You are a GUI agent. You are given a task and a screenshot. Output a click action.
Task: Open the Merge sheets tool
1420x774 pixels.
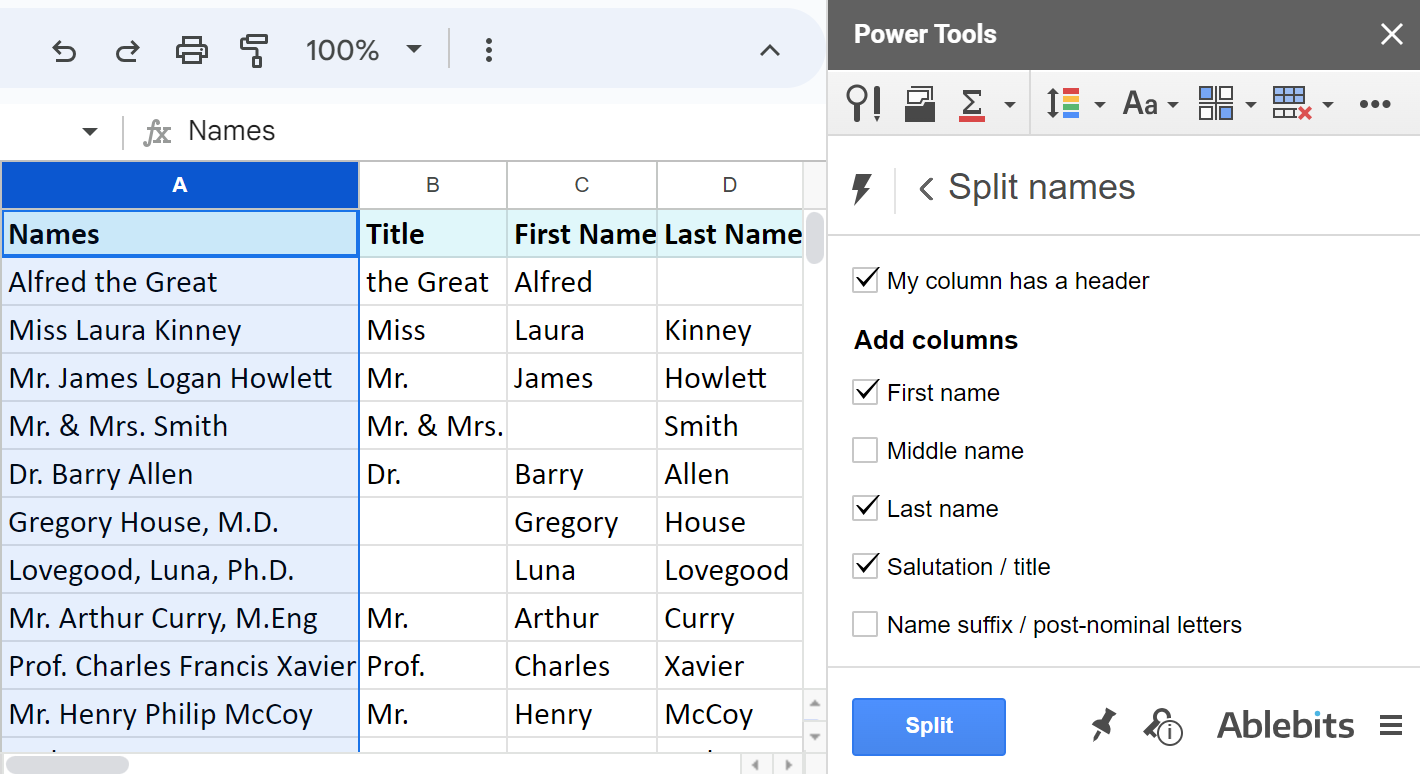[x=919, y=103]
